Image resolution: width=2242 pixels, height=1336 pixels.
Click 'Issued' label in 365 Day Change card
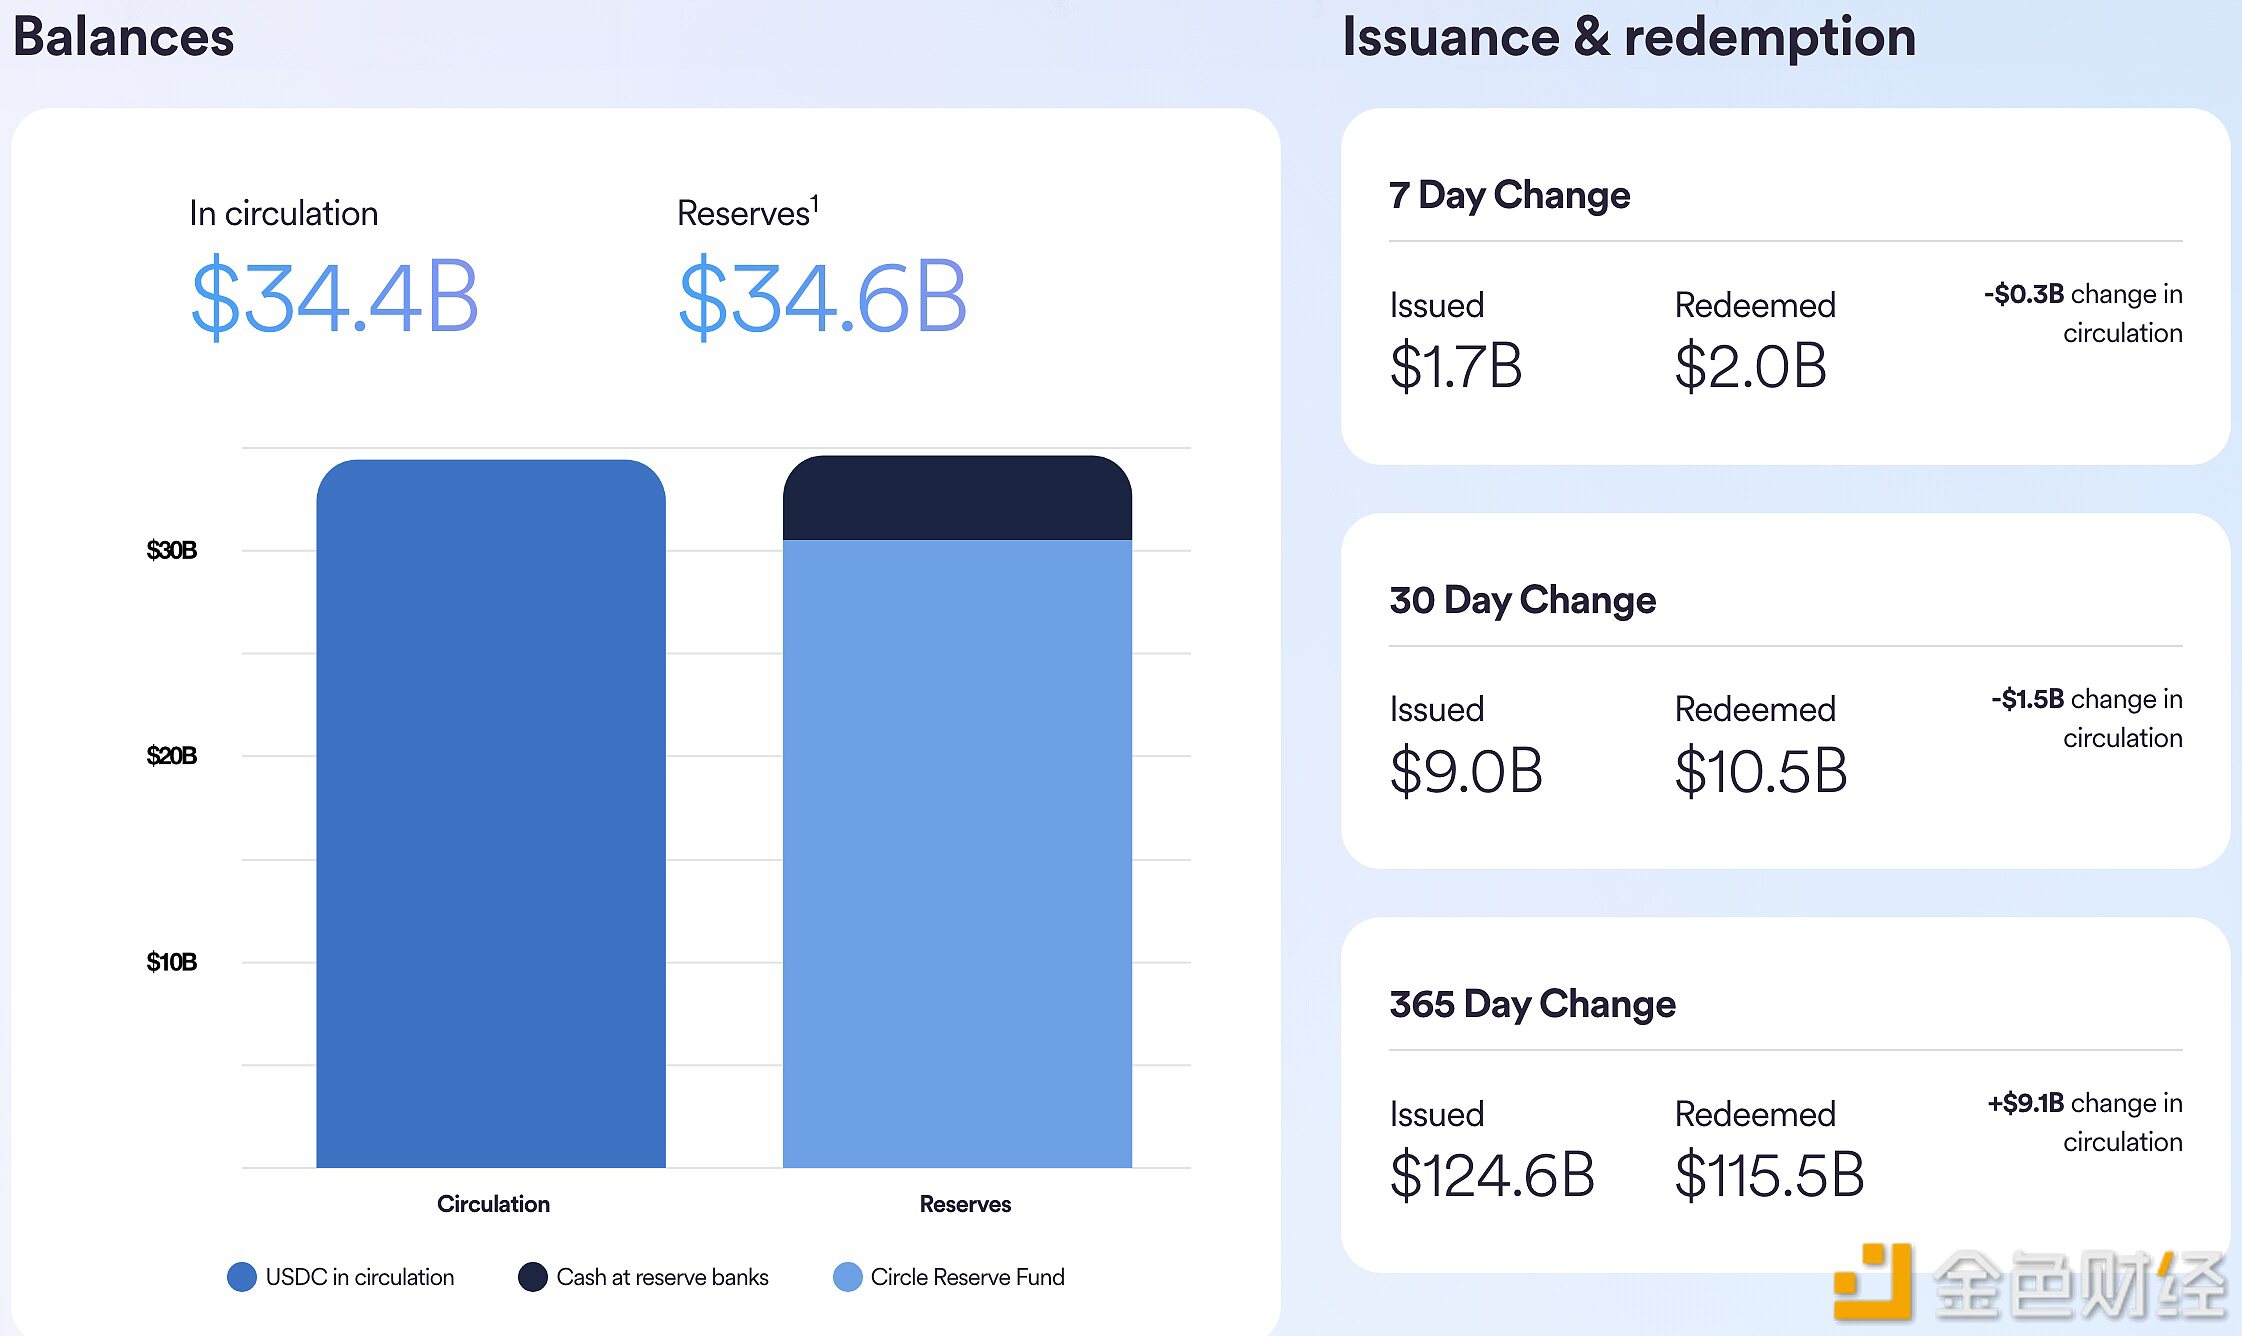pos(1437,1114)
